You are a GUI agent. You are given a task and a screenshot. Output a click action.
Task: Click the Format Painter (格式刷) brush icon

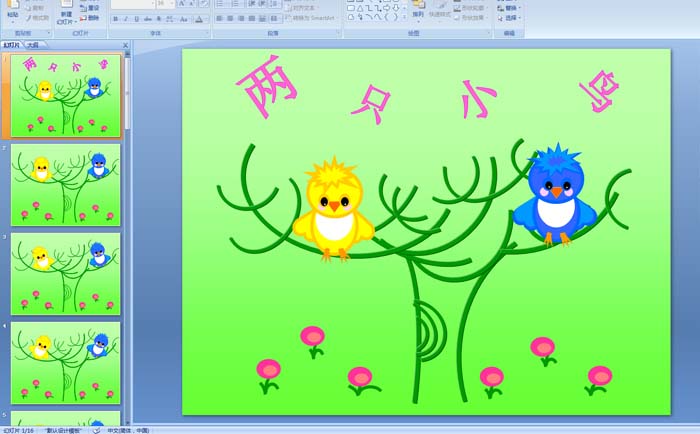[x=29, y=18]
